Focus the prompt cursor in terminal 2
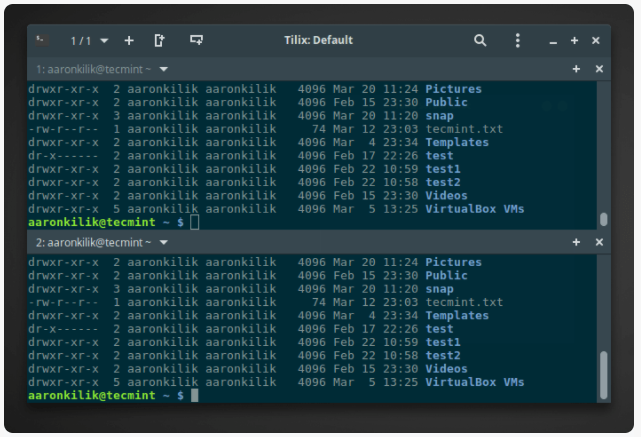 [x=195, y=395]
